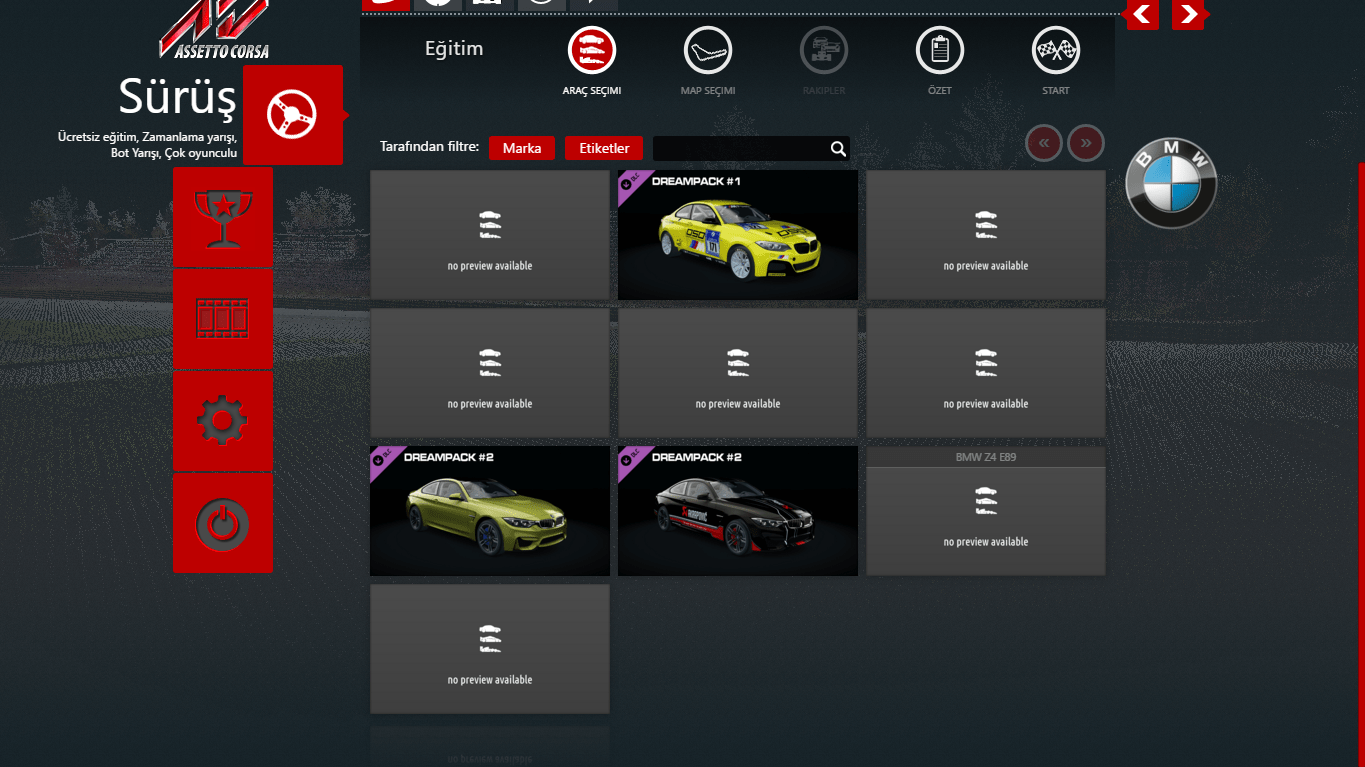Open the trophy special events tile
The image size is (1365, 767).
pos(223,217)
